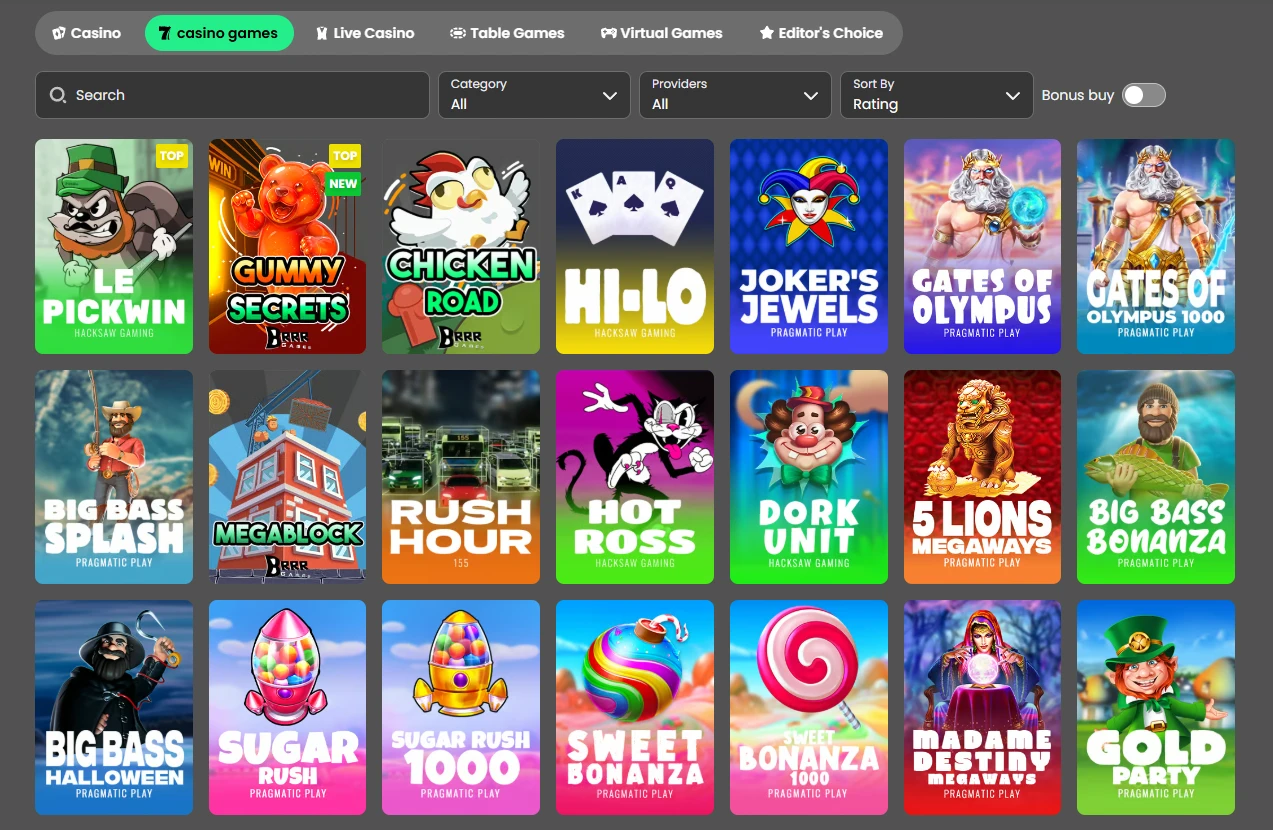Click the NEW badge on Gummy Secrets

pyautogui.click(x=343, y=183)
